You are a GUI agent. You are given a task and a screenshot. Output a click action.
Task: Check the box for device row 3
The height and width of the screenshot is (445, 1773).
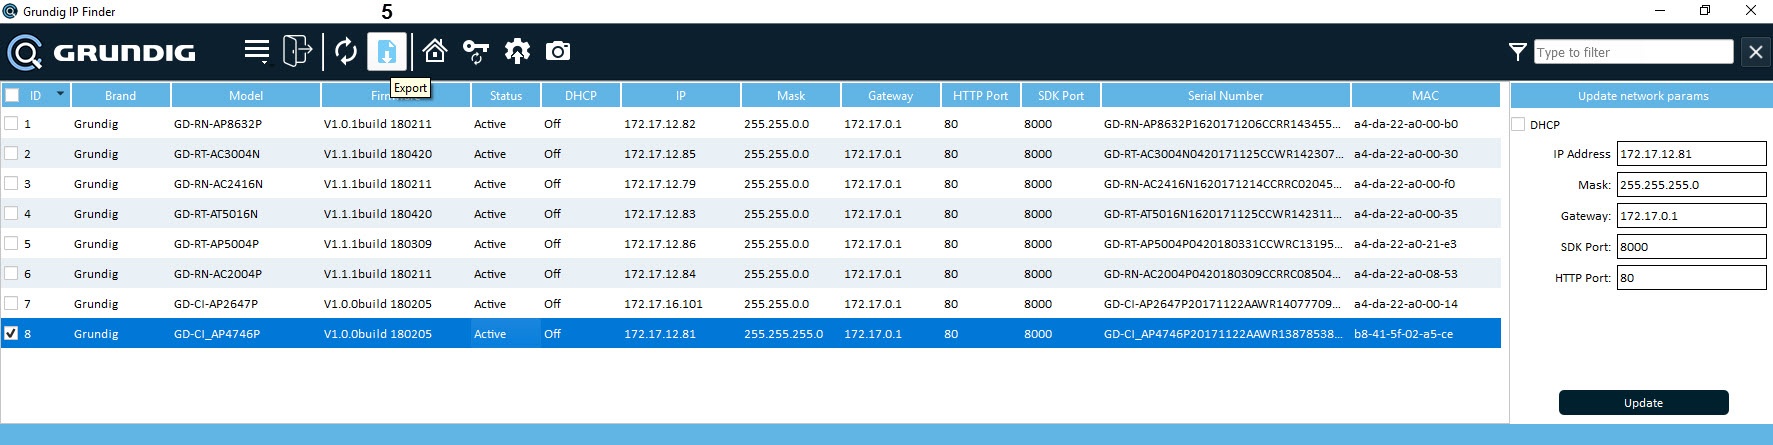click(x=11, y=183)
